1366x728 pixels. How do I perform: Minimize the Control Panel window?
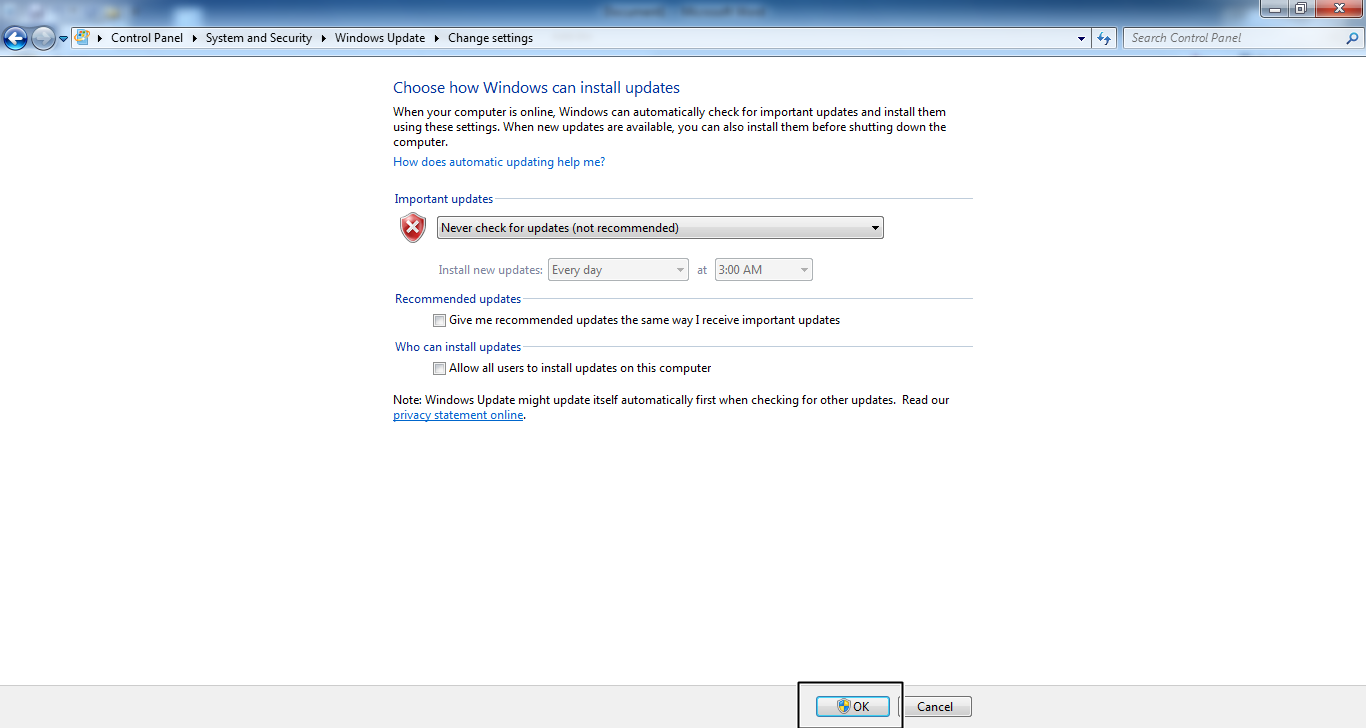point(1275,9)
